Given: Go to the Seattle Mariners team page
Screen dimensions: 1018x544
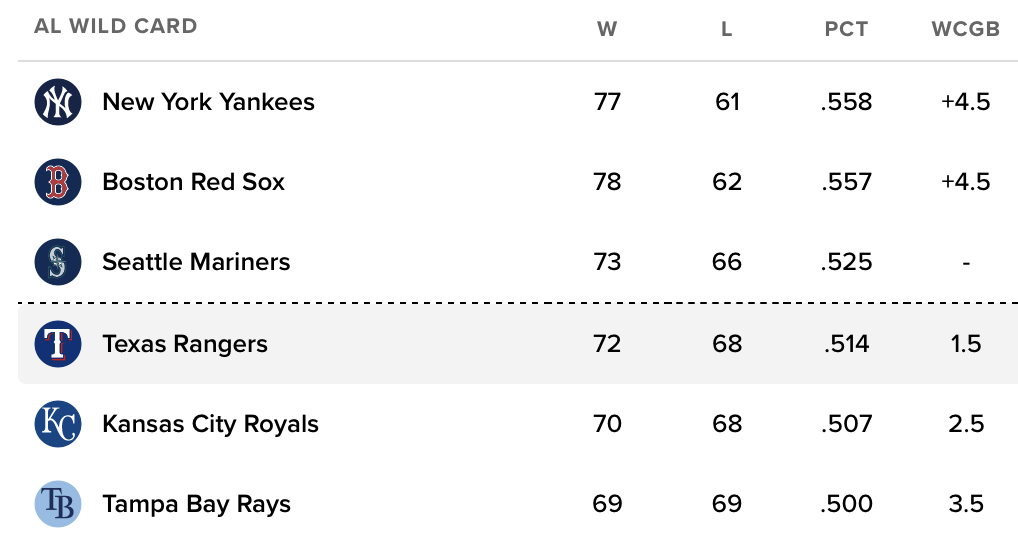Looking at the screenshot, I should pos(196,262).
